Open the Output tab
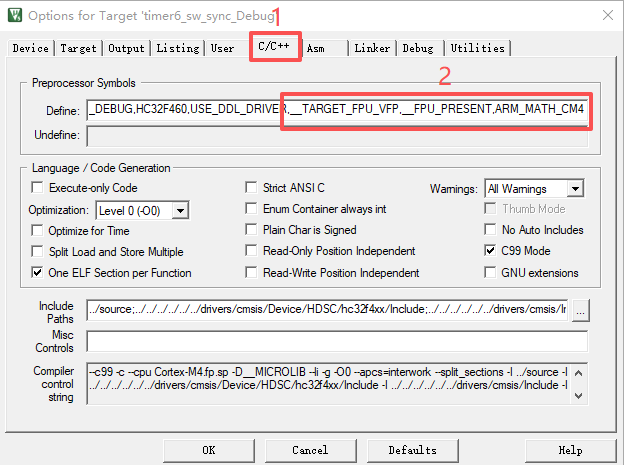624x465 pixels. pos(126,48)
